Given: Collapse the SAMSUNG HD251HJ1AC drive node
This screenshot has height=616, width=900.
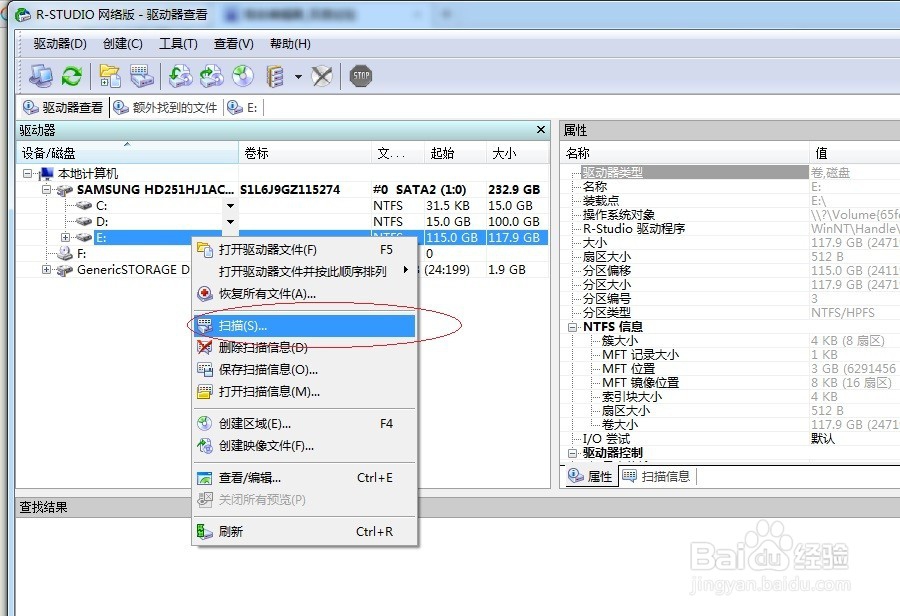Looking at the screenshot, I should [46, 189].
